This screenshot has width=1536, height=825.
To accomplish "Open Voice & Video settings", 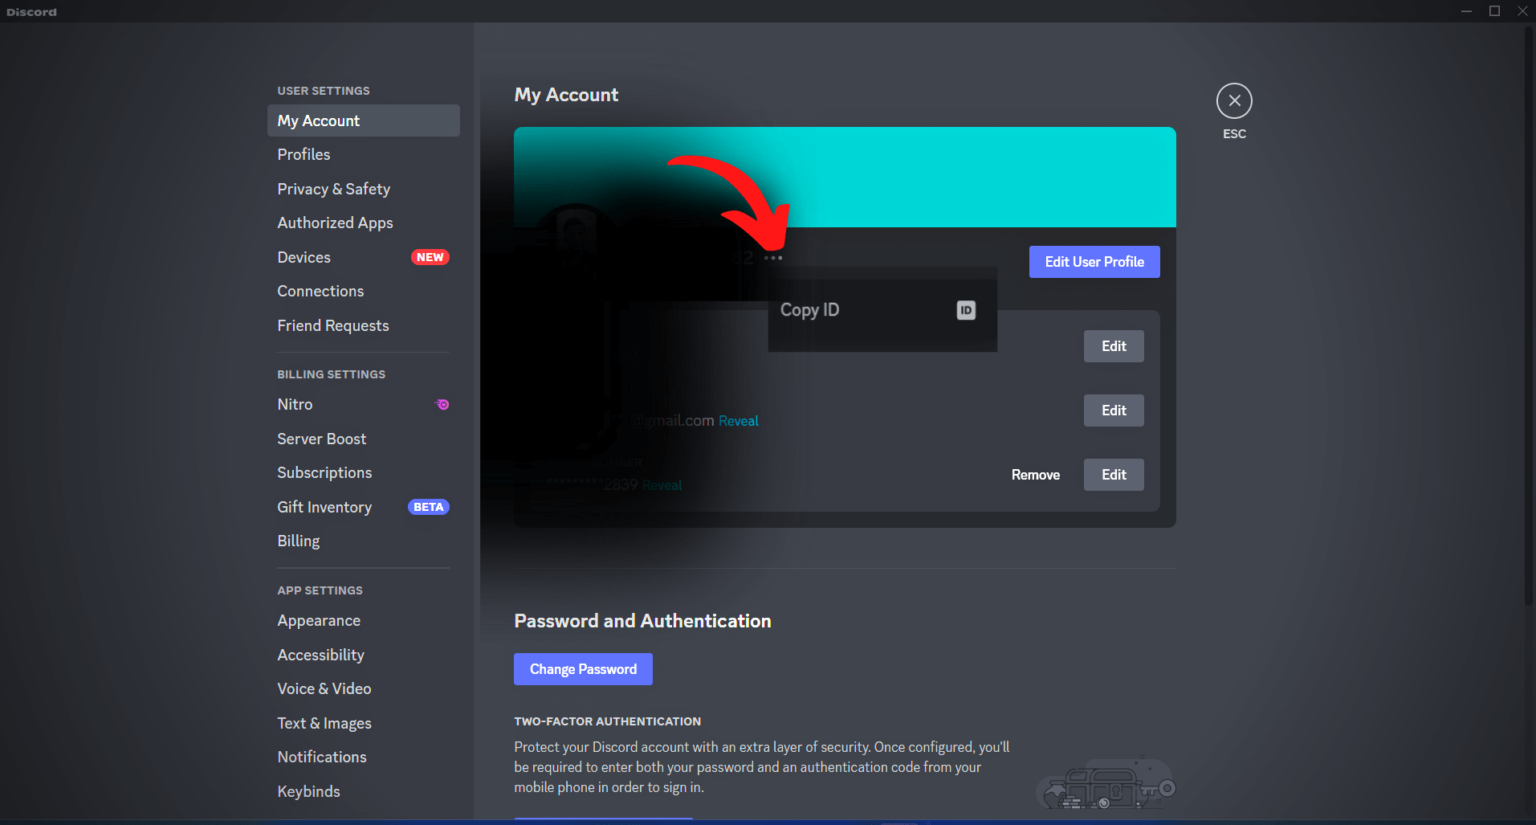I will pyautogui.click(x=324, y=688).
